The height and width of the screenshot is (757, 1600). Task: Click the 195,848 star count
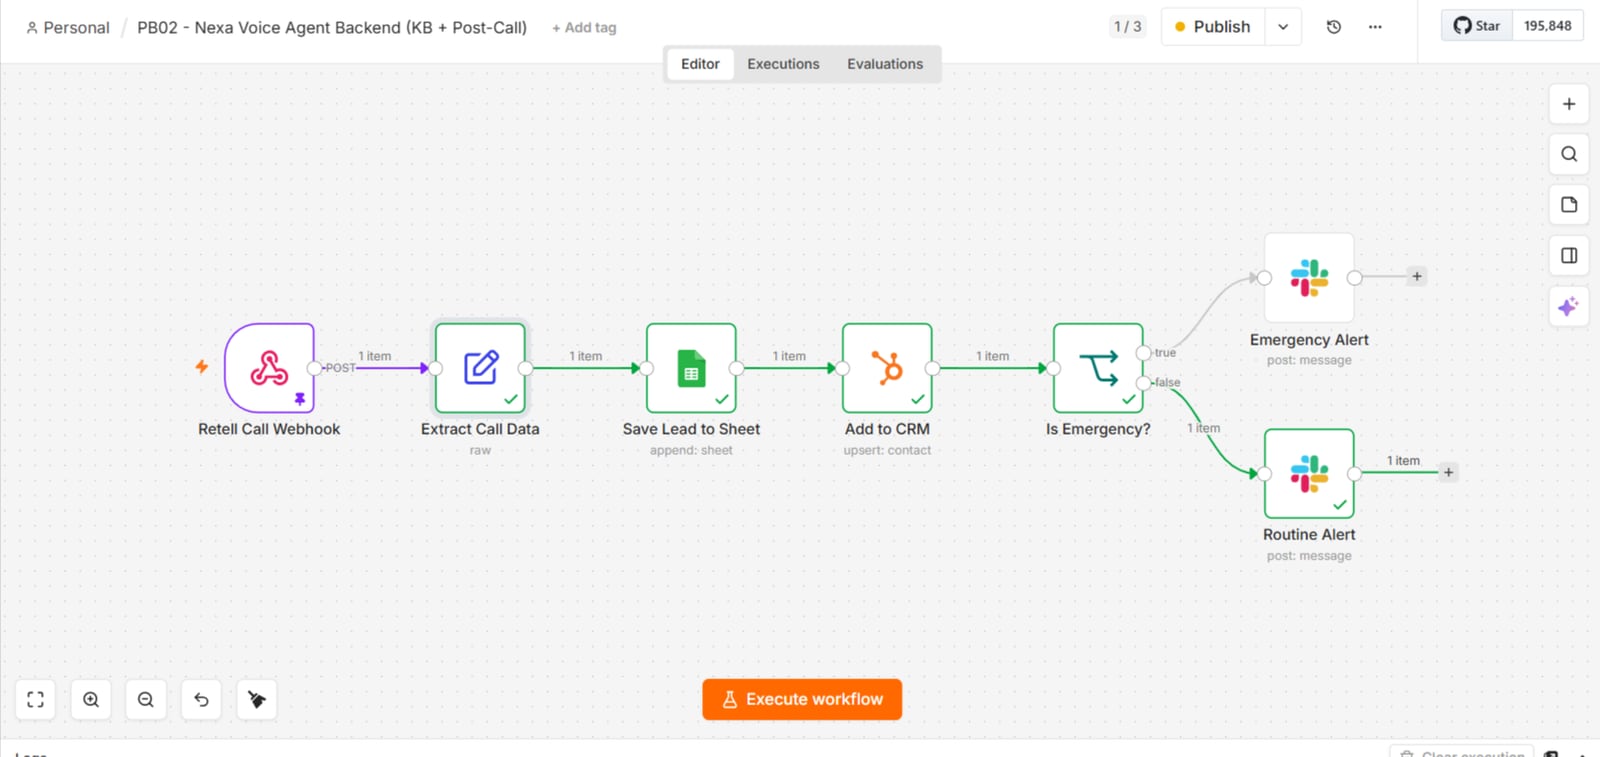[x=1547, y=26]
